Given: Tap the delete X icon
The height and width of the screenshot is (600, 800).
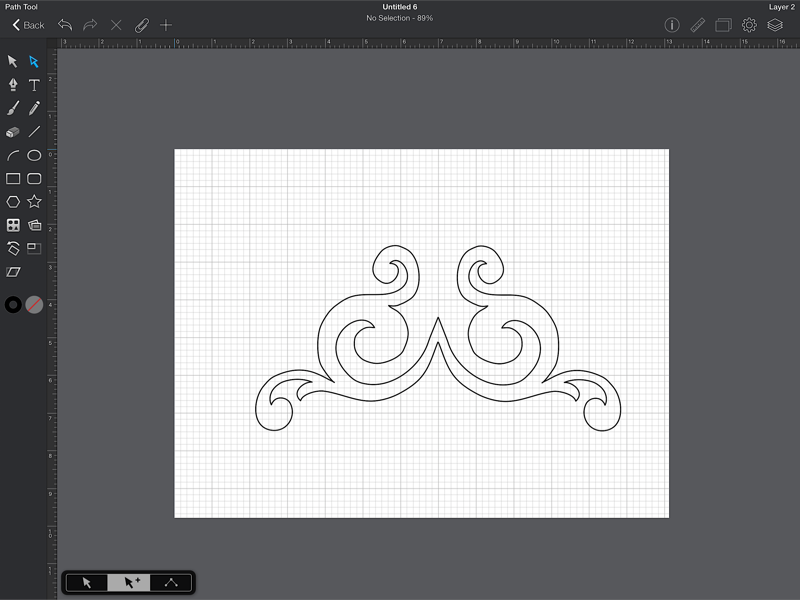Looking at the screenshot, I should 116,25.
